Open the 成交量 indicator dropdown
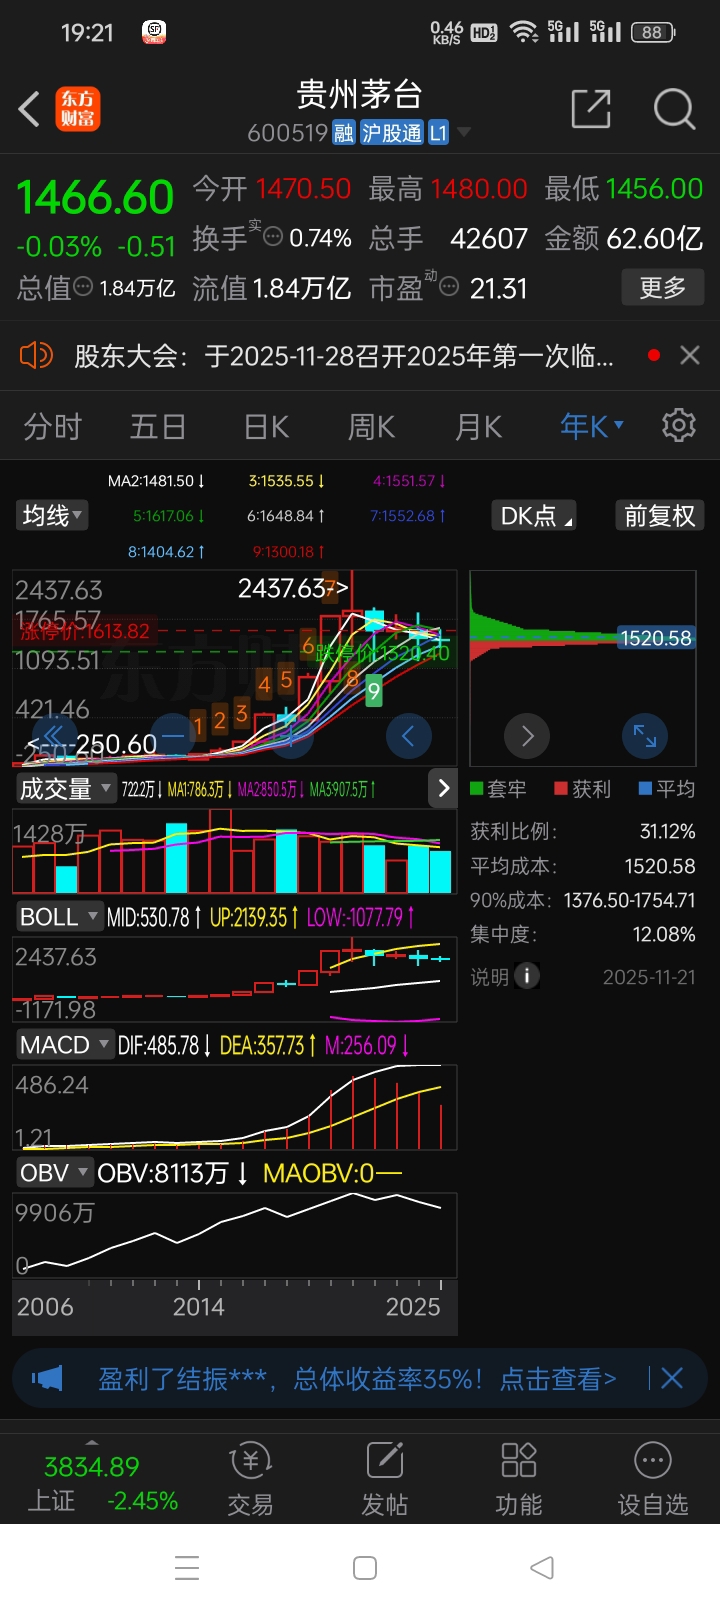This screenshot has width=720, height=1612. coord(66,788)
